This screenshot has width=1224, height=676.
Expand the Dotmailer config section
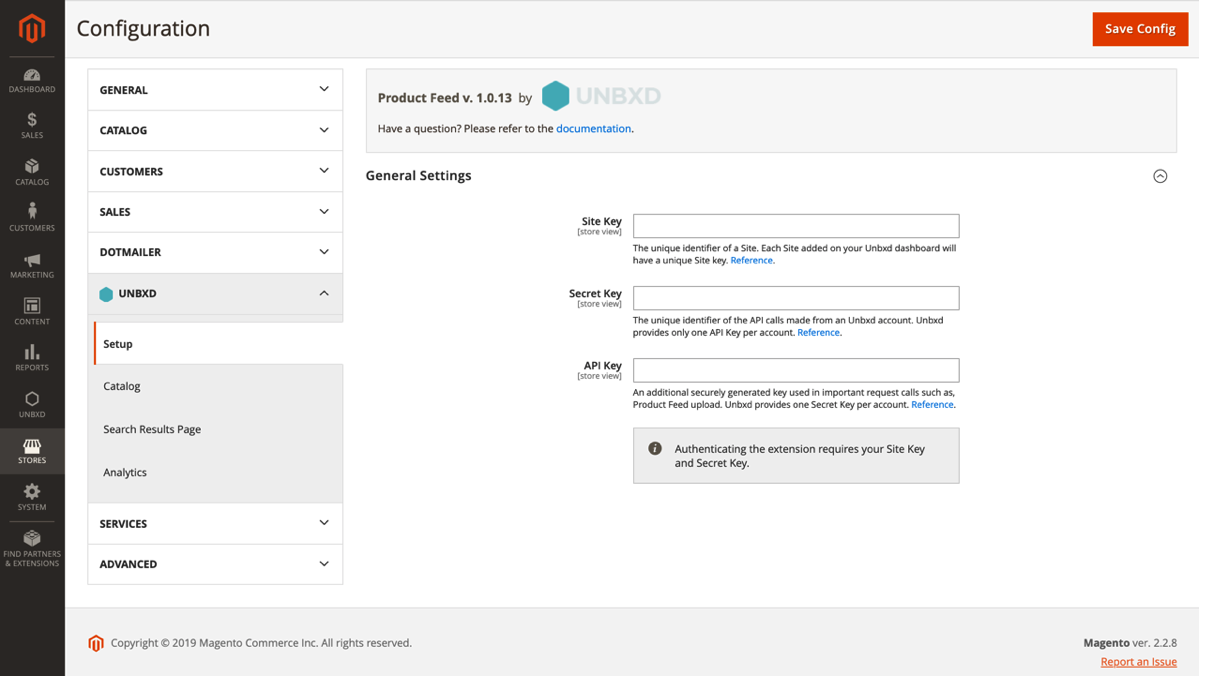tap(215, 252)
